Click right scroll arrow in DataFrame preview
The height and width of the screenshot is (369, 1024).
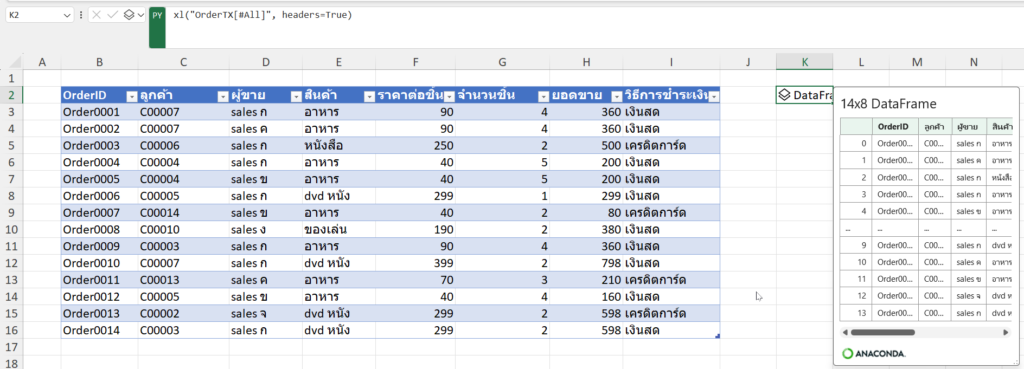point(1006,332)
